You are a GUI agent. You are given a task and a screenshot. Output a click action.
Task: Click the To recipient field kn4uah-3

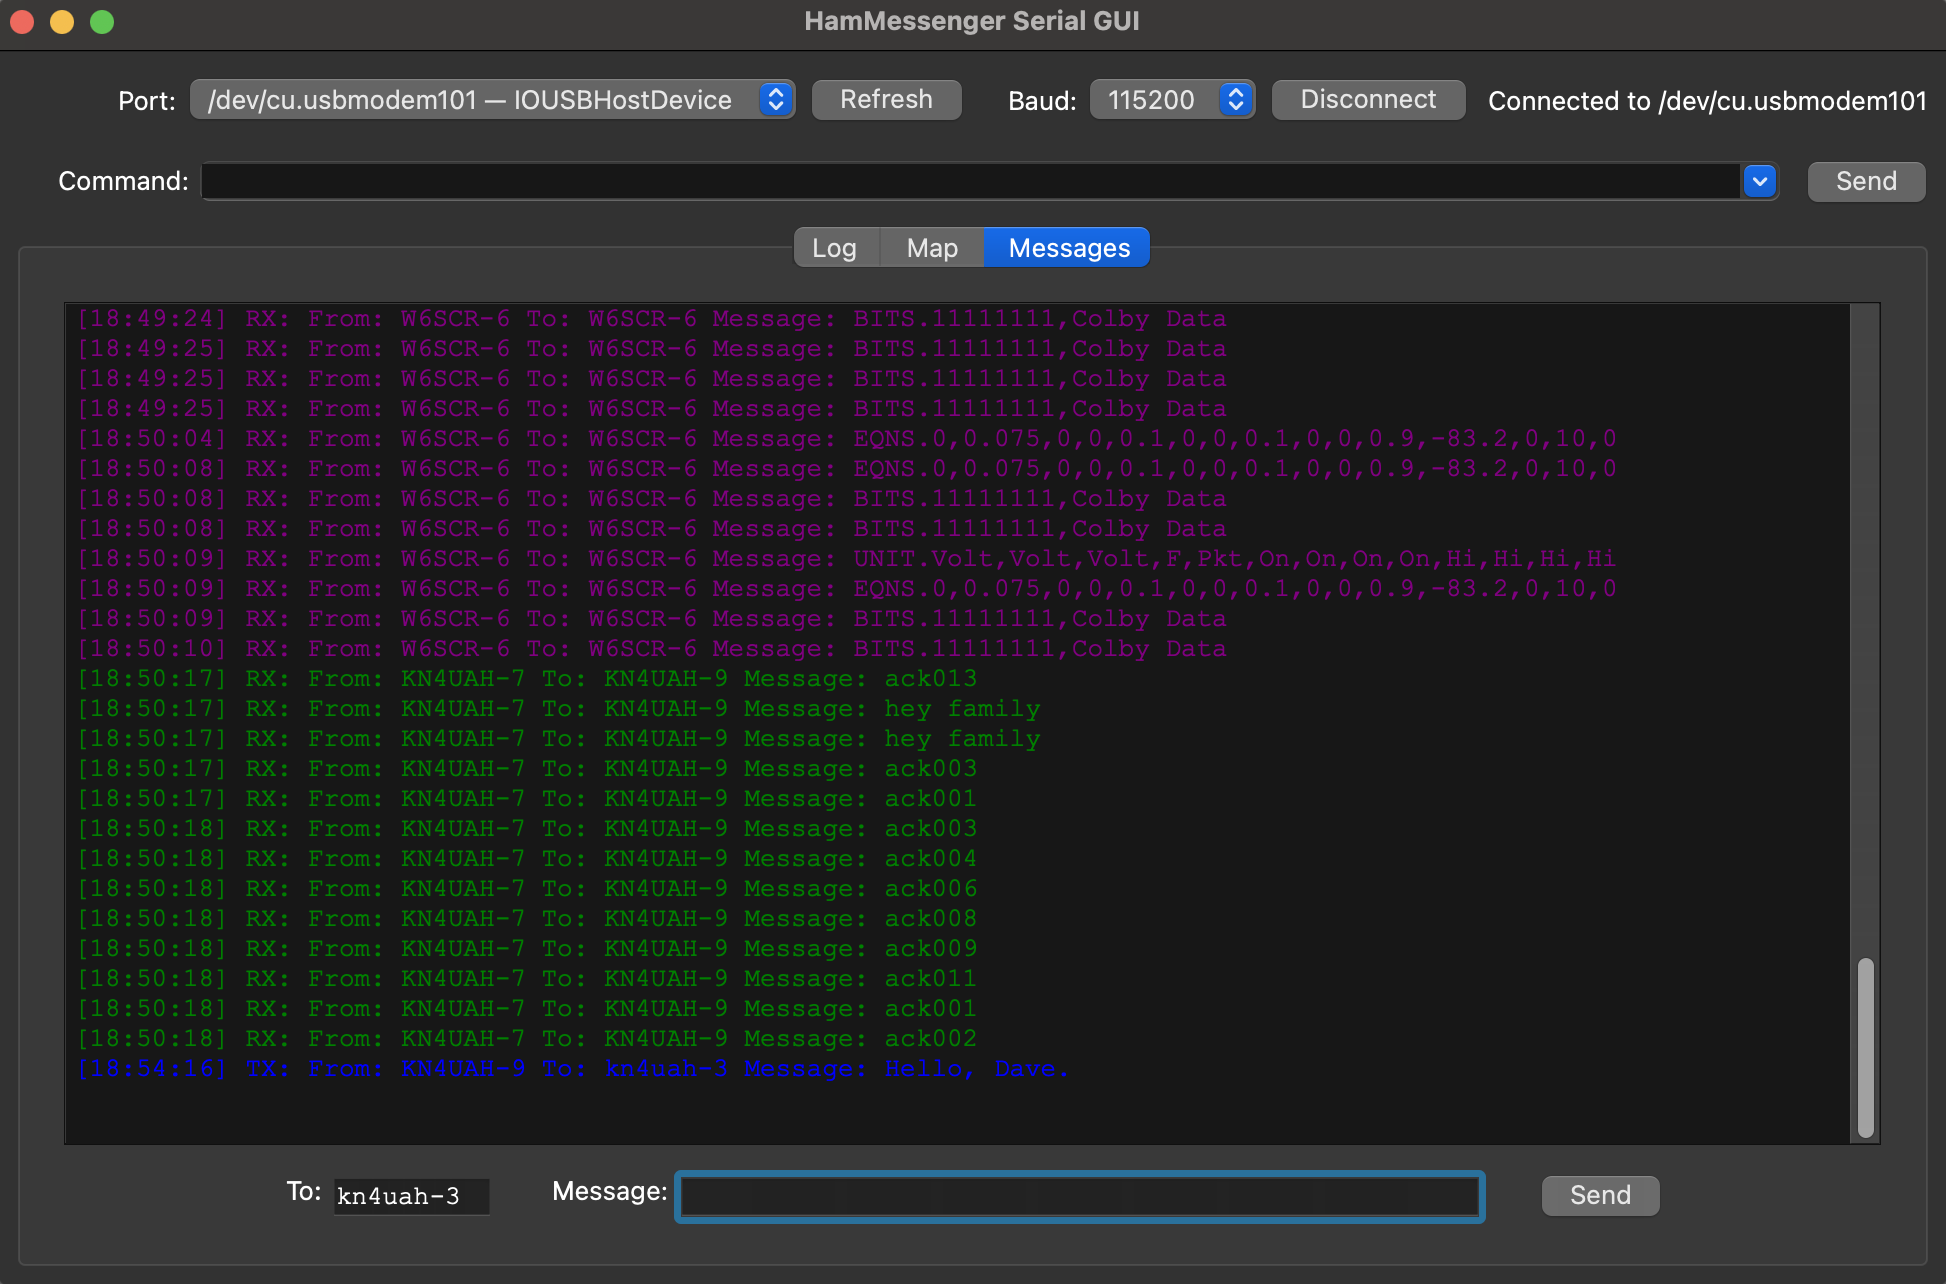pos(412,1196)
